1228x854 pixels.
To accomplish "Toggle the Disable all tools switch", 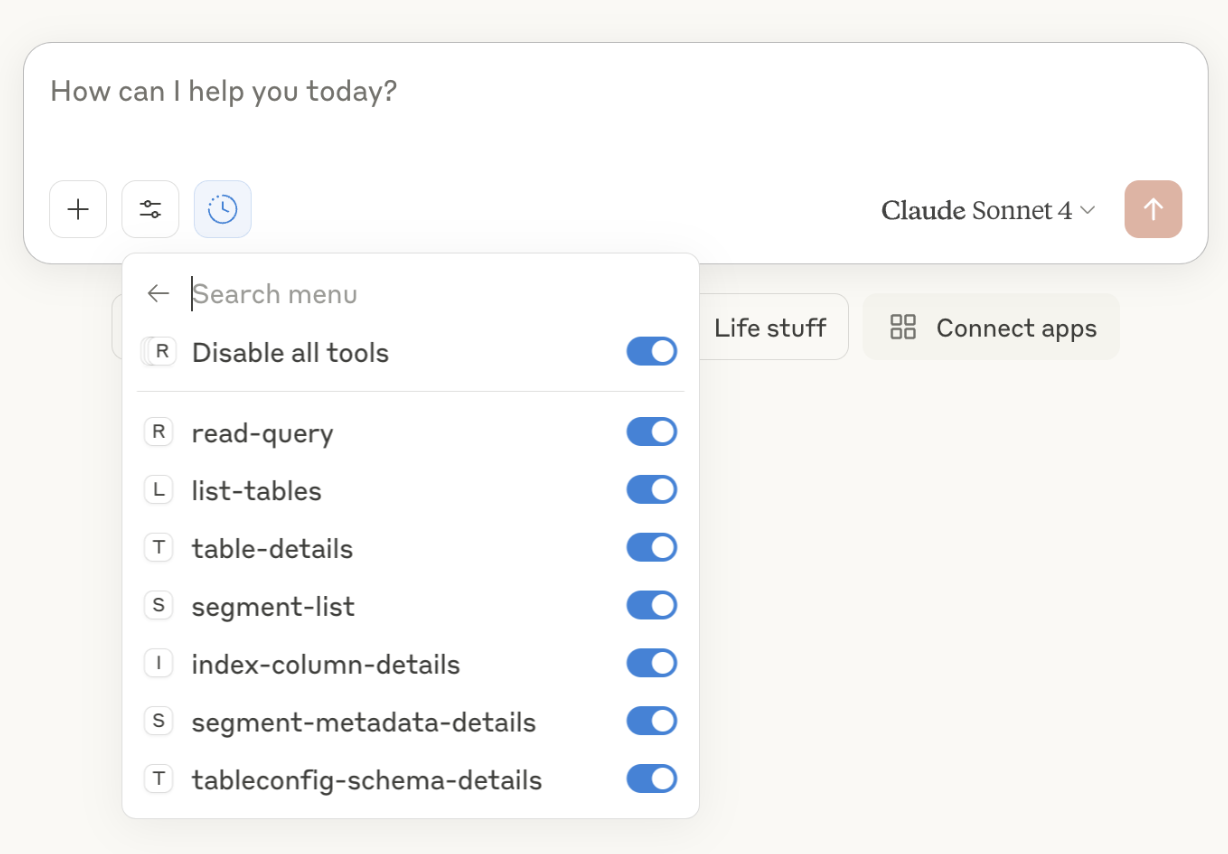I will (651, 352).
